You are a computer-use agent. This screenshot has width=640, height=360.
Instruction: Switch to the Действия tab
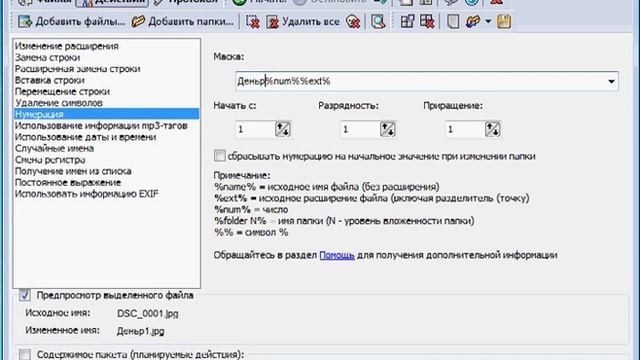click(x=112, y=2)
